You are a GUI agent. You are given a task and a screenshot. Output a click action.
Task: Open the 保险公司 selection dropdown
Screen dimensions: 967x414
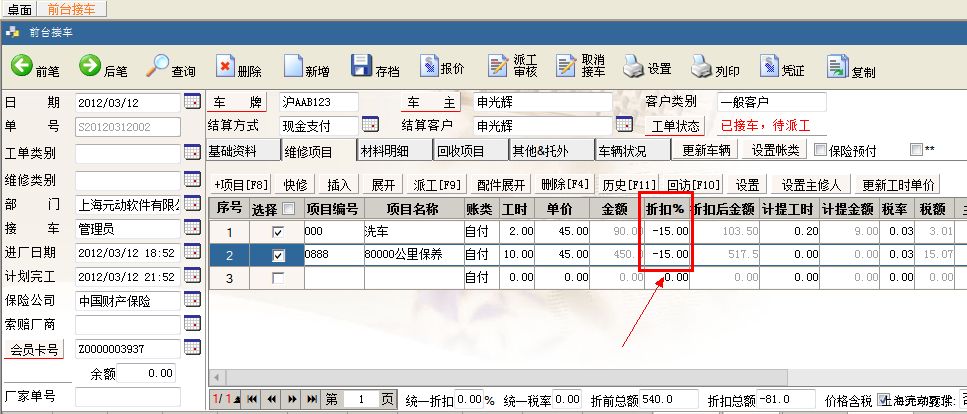click(x=193, y=299)
